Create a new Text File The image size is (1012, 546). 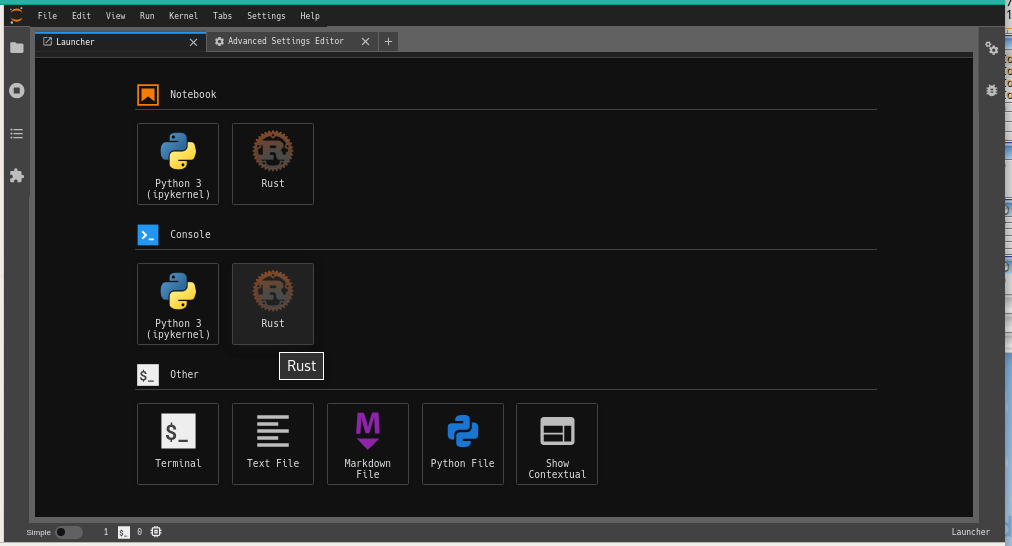[273, 444]
